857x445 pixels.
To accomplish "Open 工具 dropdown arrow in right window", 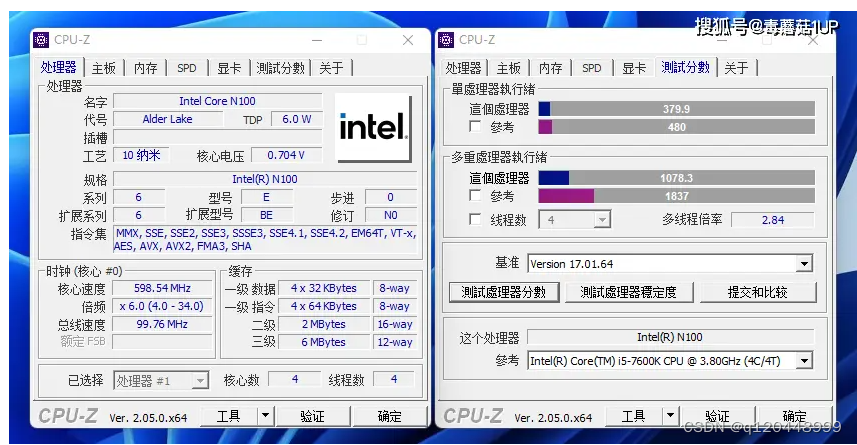I will coord(670,416).
